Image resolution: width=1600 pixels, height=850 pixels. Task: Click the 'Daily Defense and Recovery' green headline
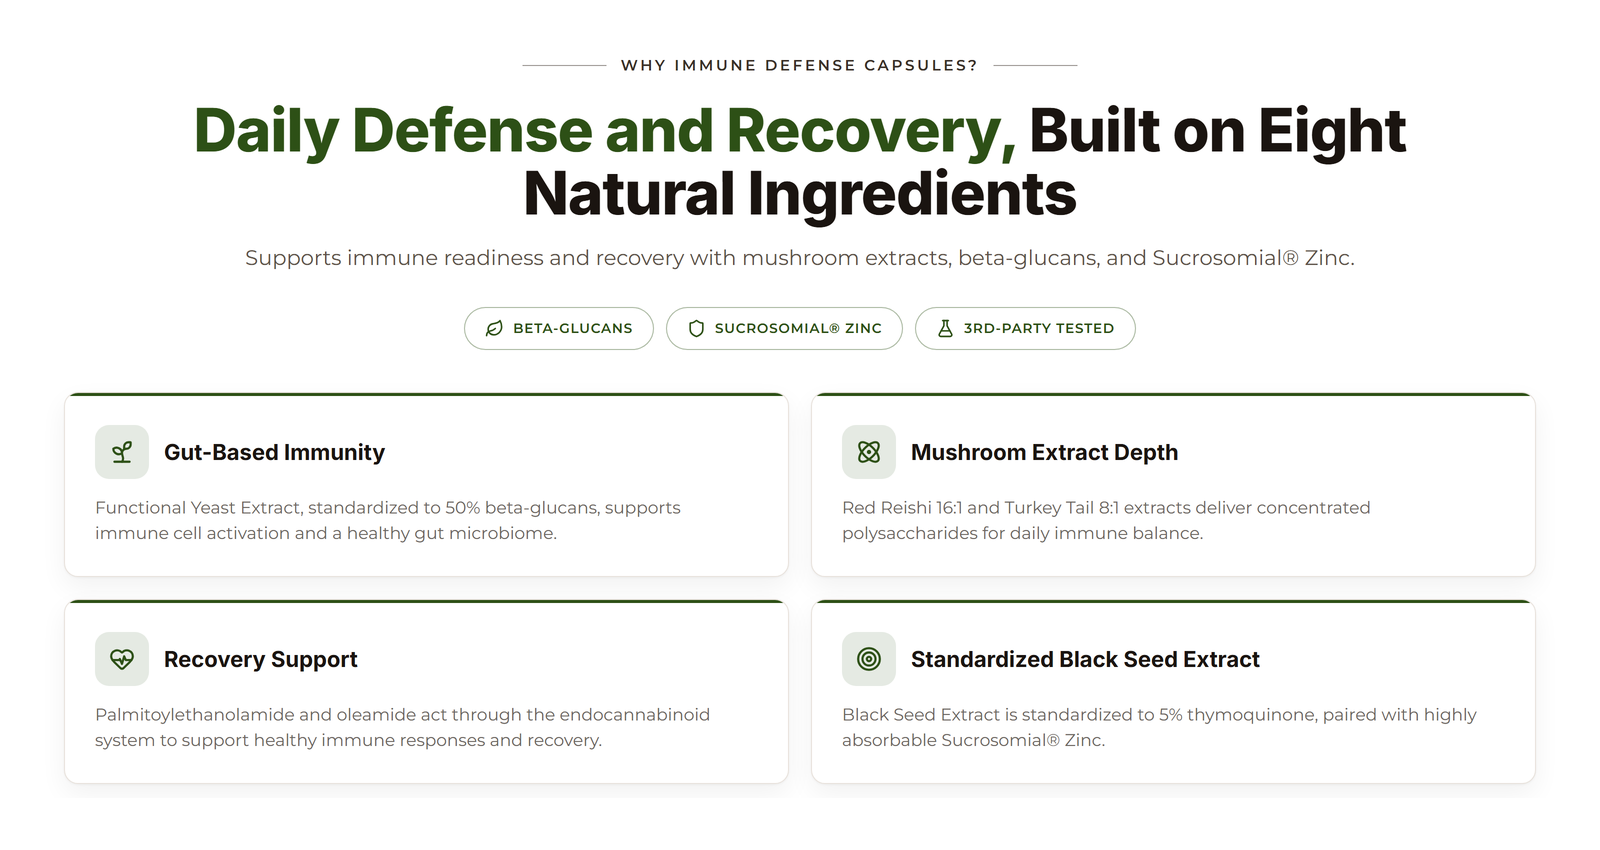coord(605,131)
